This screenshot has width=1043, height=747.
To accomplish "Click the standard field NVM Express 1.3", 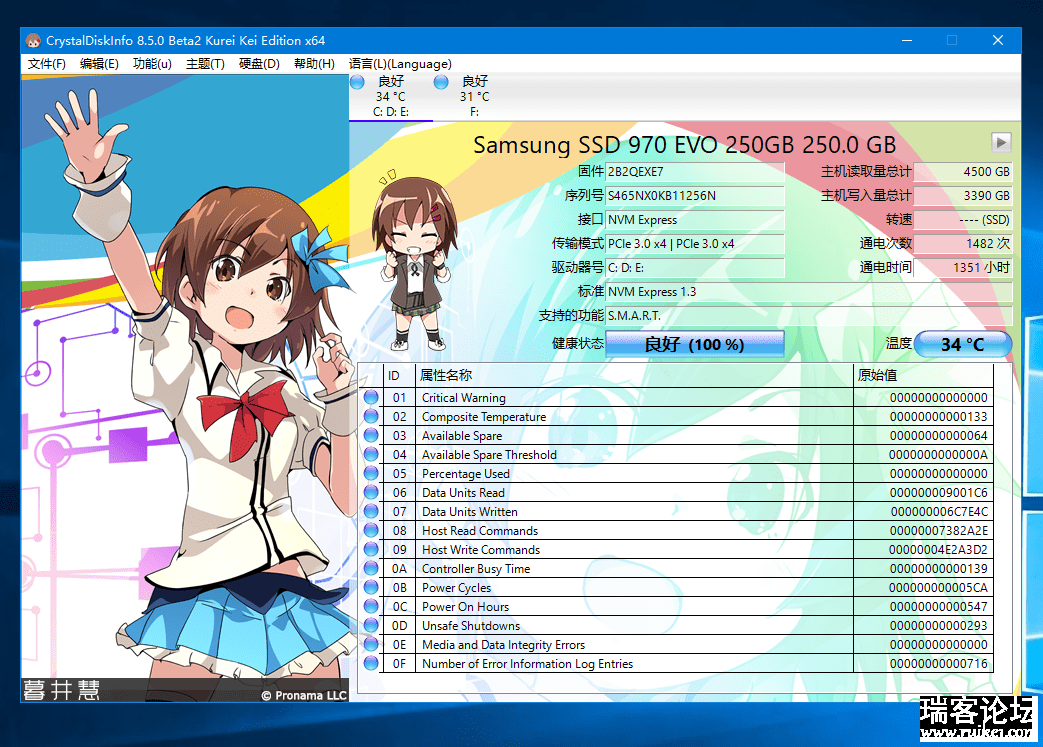I will (809, 291).
